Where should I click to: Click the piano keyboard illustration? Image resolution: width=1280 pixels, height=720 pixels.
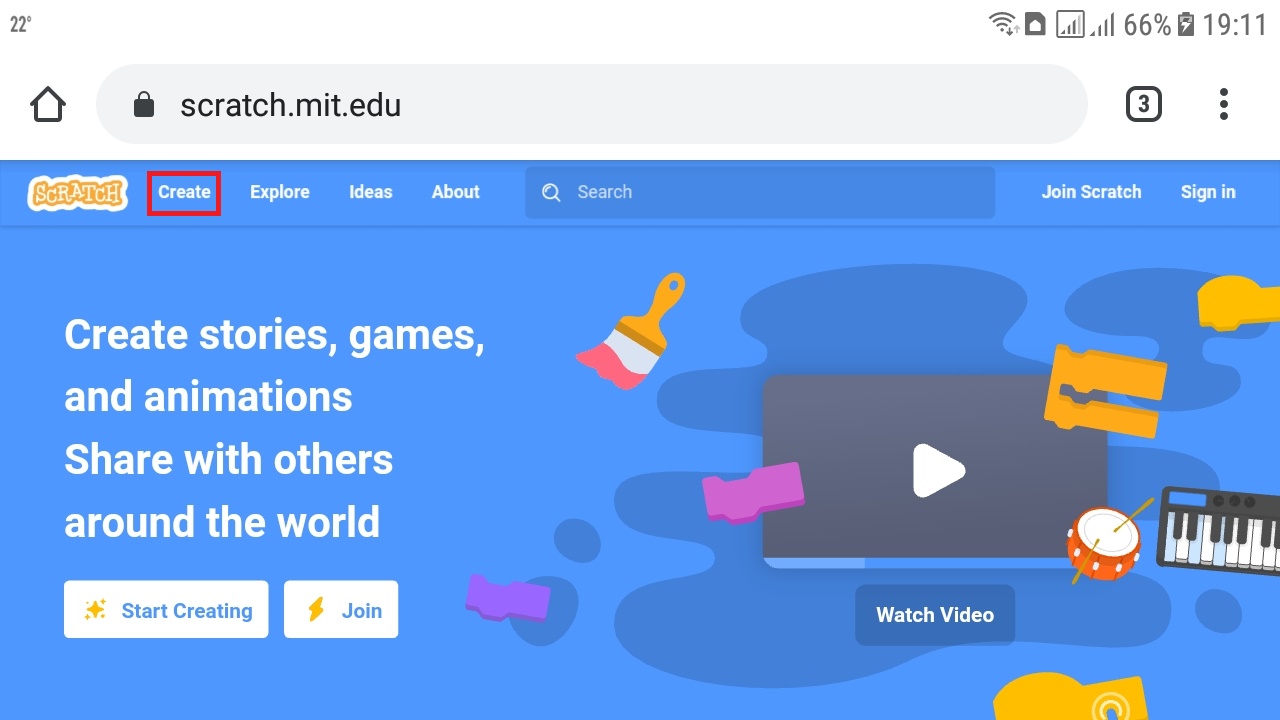[x=1220, y=532]
